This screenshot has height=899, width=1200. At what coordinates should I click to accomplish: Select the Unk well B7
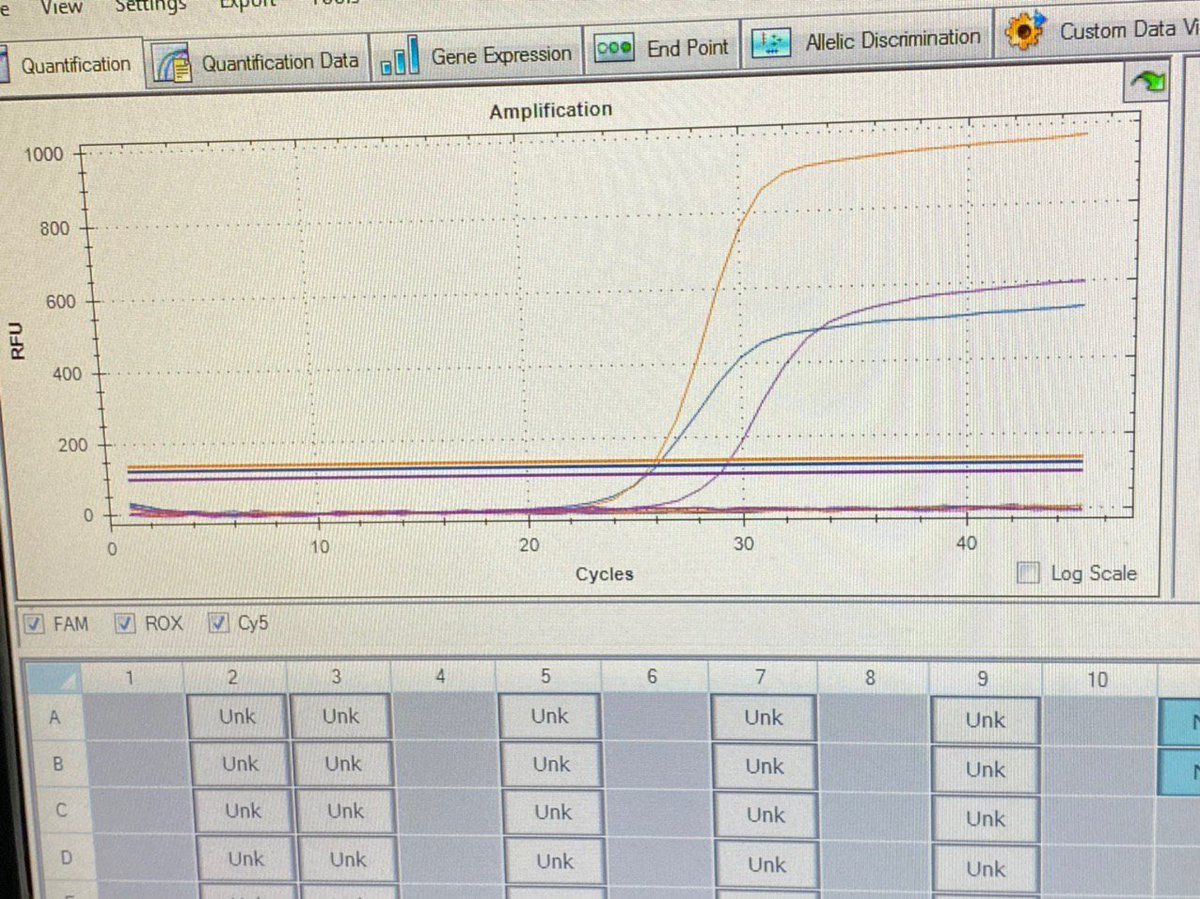[x=765, y=767]
